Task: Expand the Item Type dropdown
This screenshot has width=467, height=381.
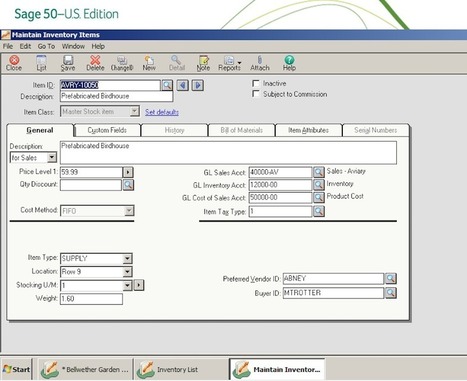Action: [x=127, y=259]
